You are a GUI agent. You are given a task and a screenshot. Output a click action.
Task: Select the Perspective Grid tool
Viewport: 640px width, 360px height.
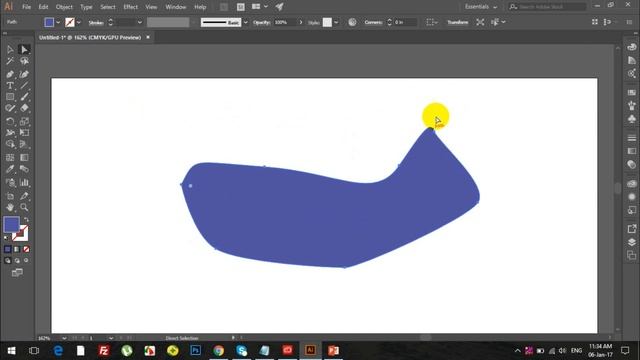(x=24, y=144)
